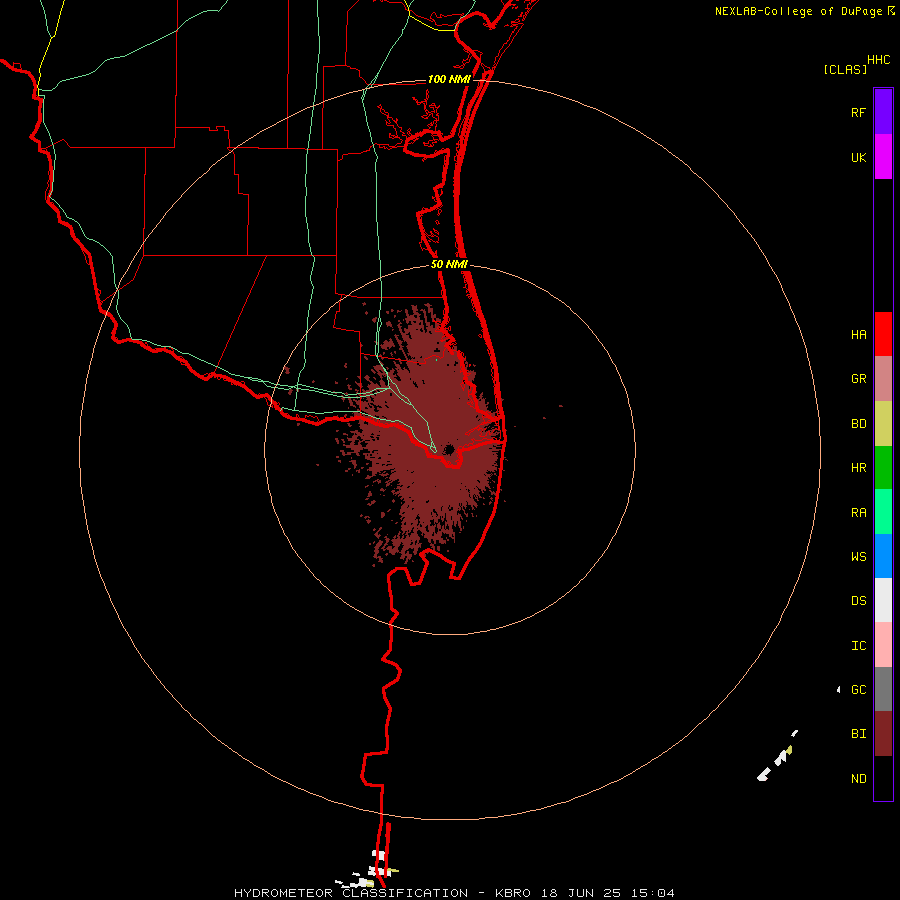Click the BI dark red legend swatch
Viewport: 900px width, 900px height.
(x=883, y=734)
